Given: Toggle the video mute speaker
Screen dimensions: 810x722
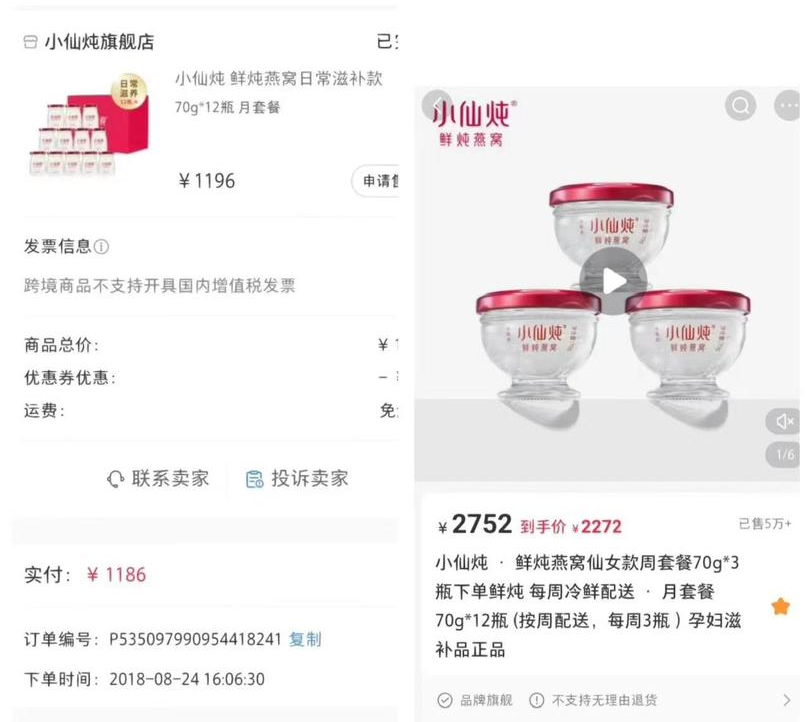Looking at the screenshot, I should 784,421.
